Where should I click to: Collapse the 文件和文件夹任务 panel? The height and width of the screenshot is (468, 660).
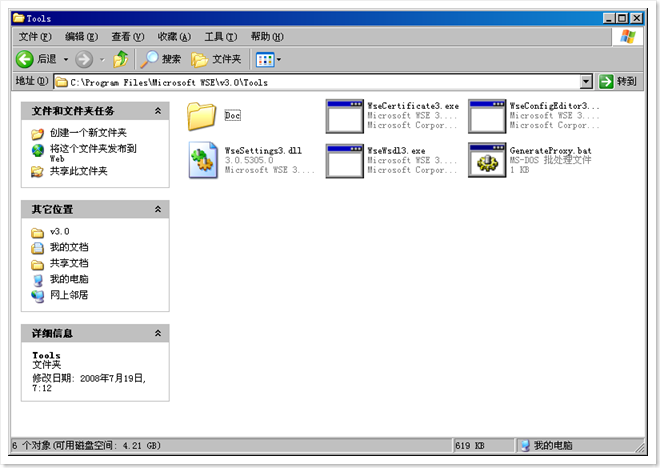tap(158, 111)
